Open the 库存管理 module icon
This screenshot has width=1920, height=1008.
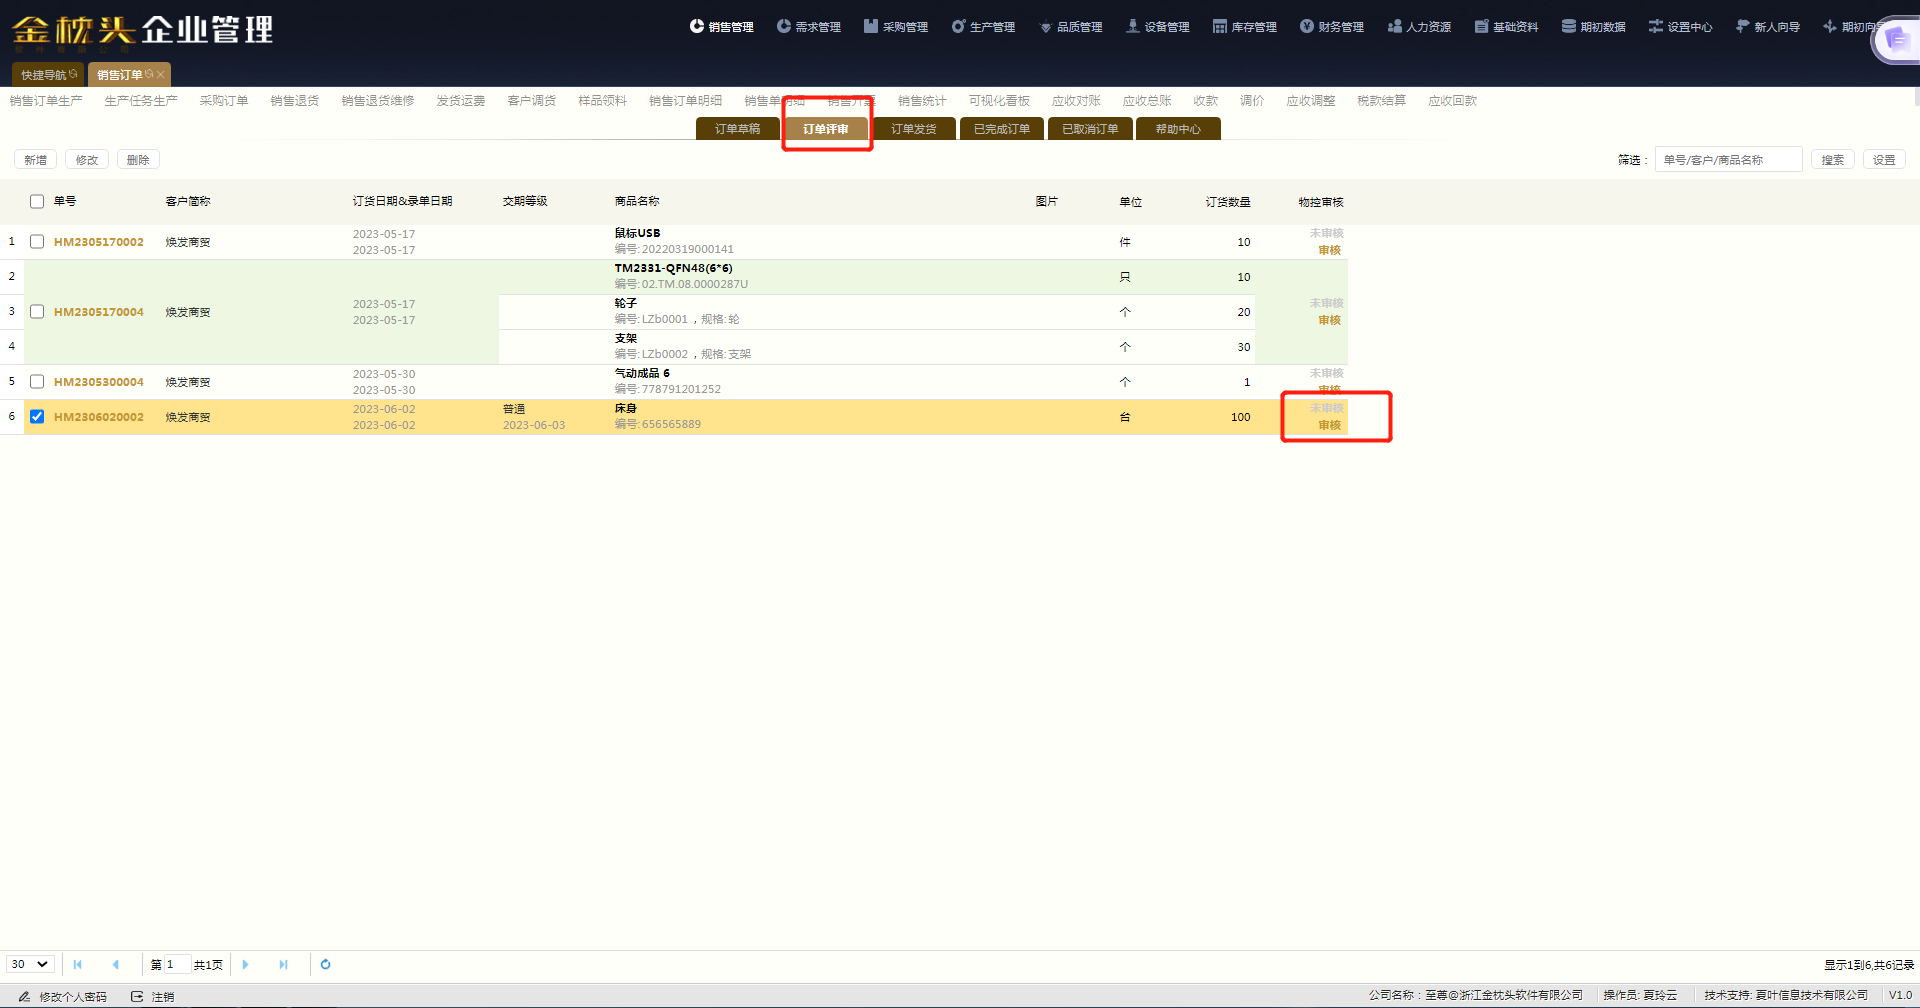(x=1220, y=26)
